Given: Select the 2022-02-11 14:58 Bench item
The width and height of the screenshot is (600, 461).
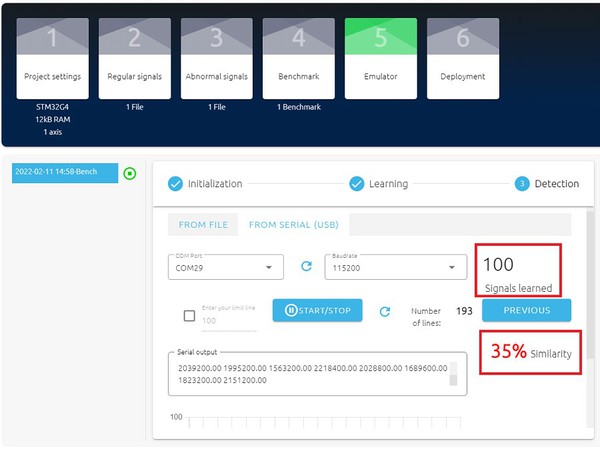Looking at the screenshot, I should (65, 173).
